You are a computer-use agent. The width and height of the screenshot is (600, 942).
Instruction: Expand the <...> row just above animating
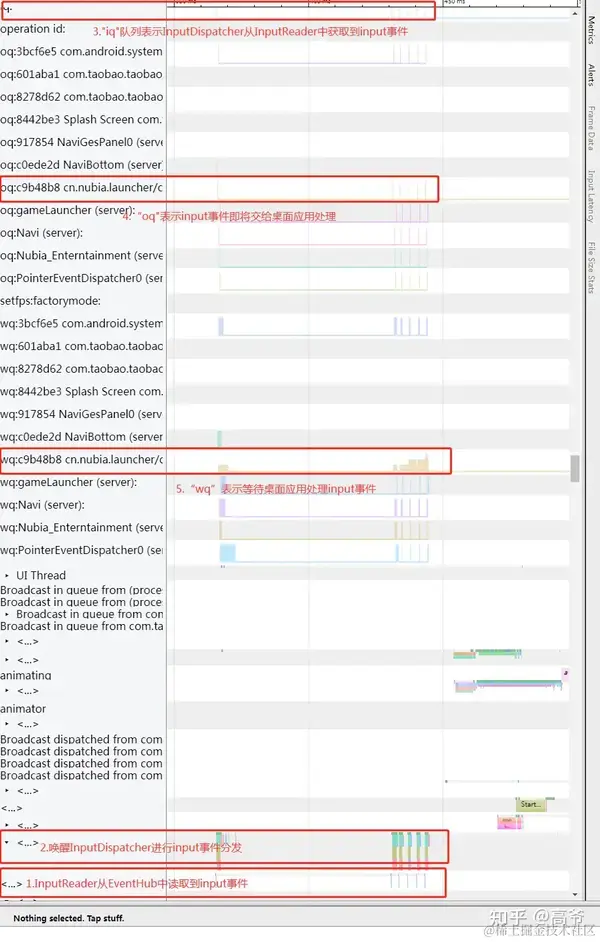[7, 660]
